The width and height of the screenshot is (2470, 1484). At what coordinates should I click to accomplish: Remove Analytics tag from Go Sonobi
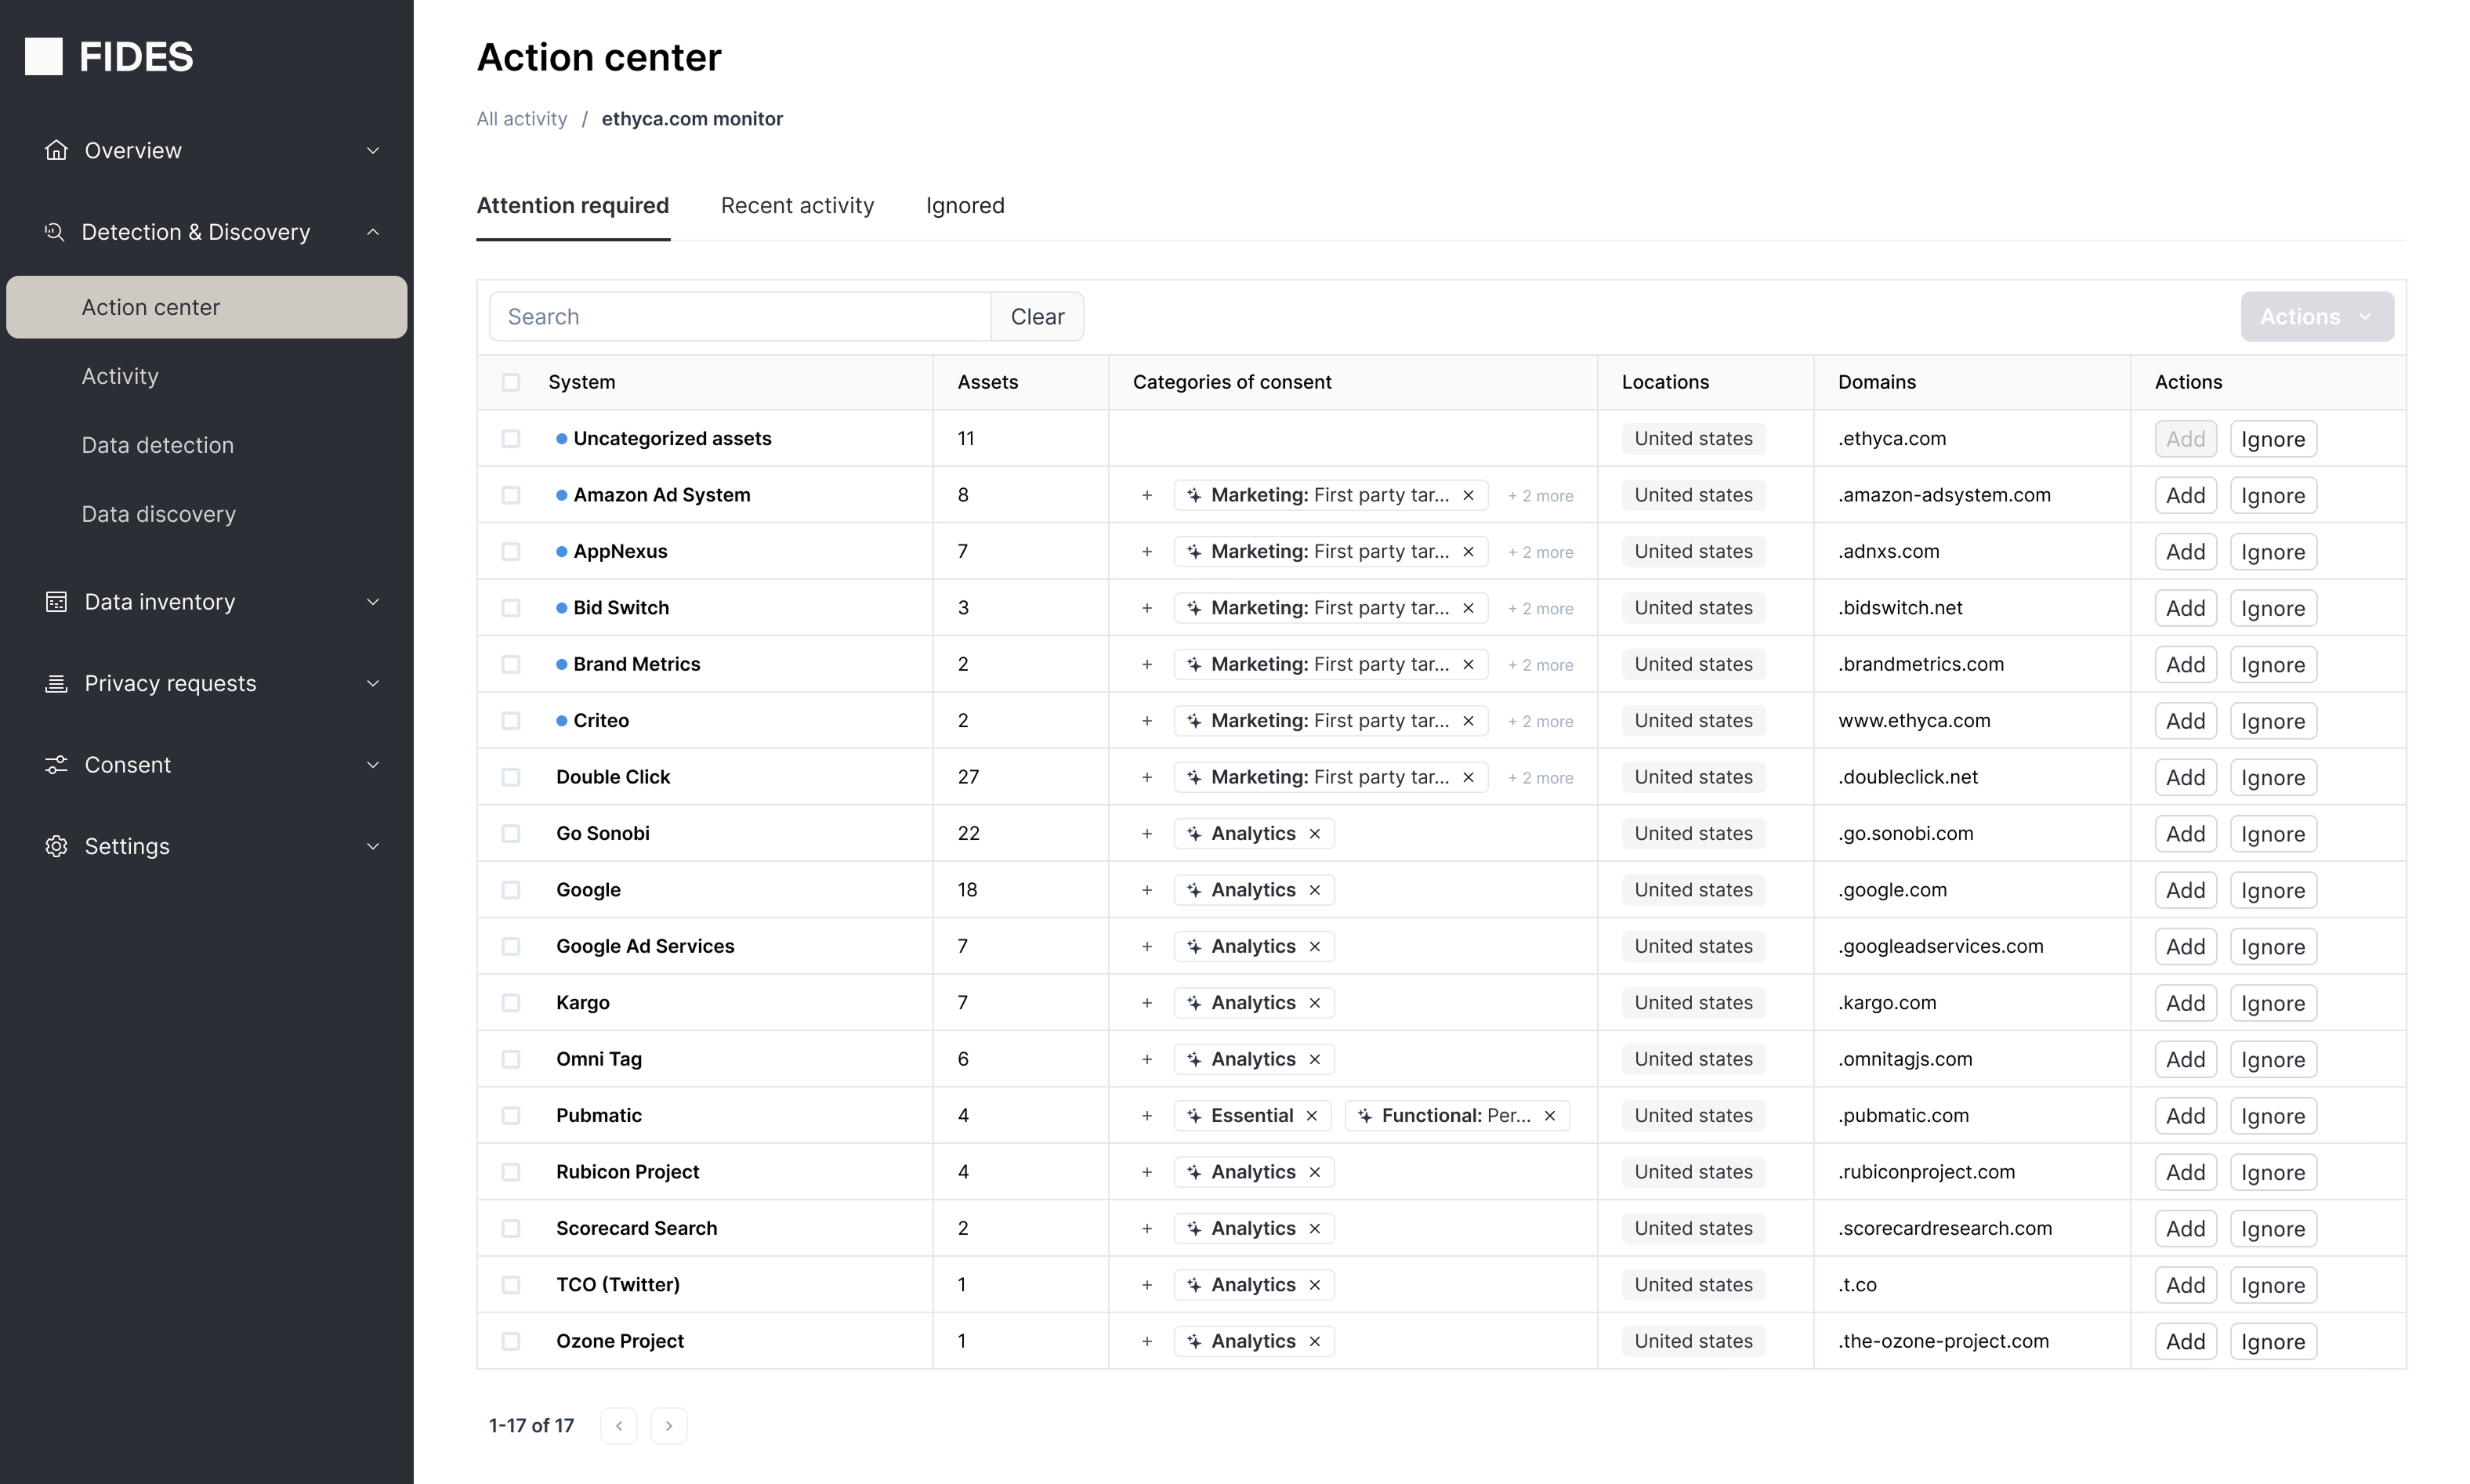(1315, 834)
